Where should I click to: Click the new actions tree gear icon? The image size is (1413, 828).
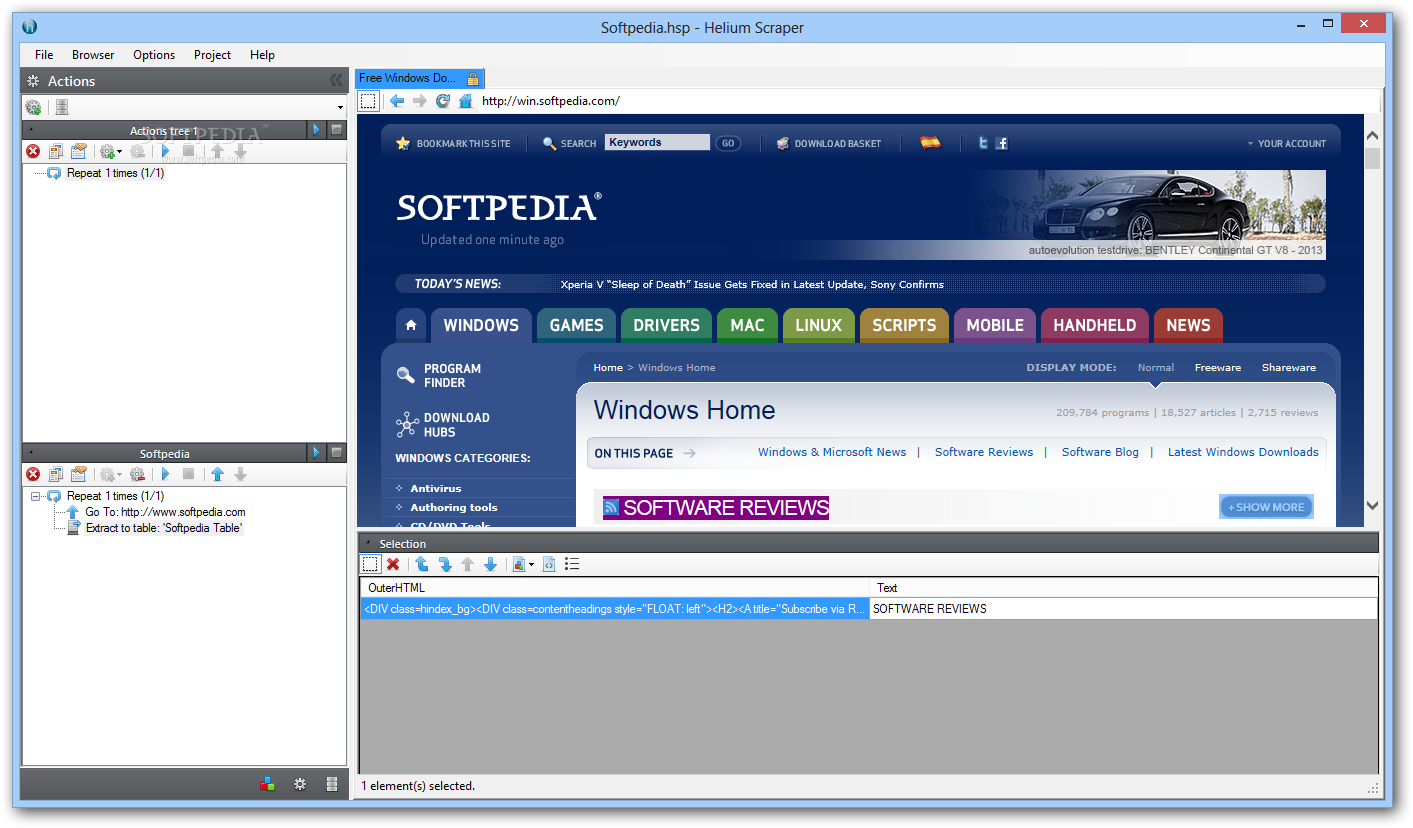point(33,107)
